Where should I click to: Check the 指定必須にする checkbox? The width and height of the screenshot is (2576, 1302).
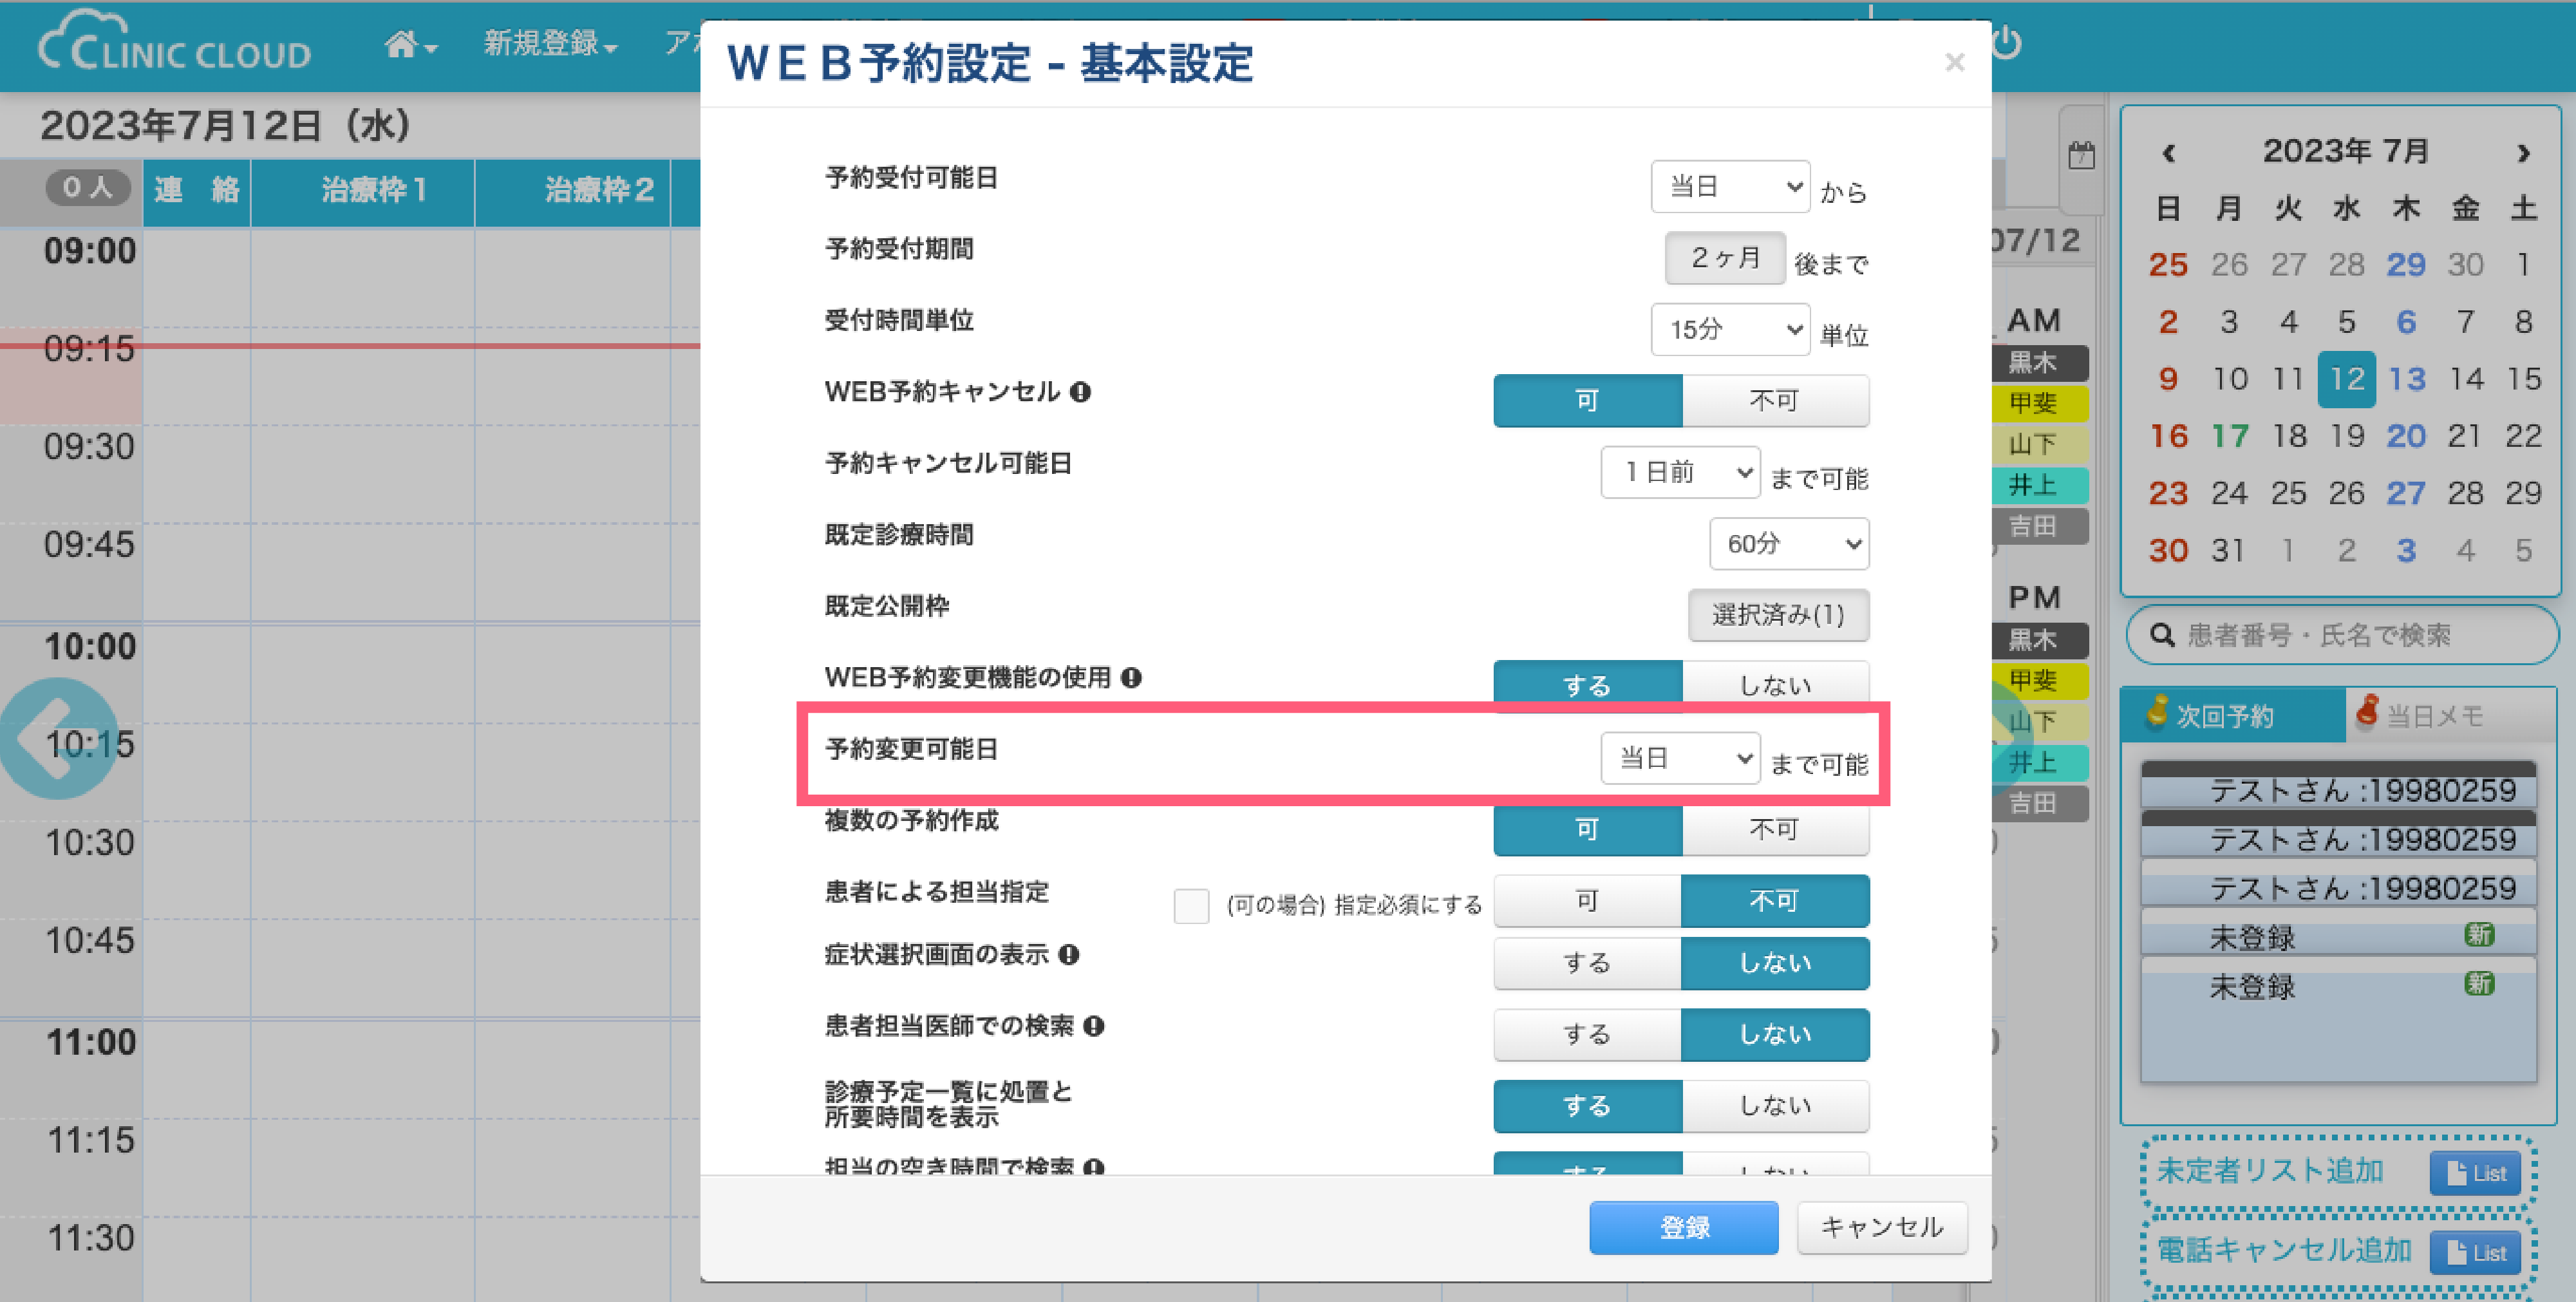[1191, 906]
